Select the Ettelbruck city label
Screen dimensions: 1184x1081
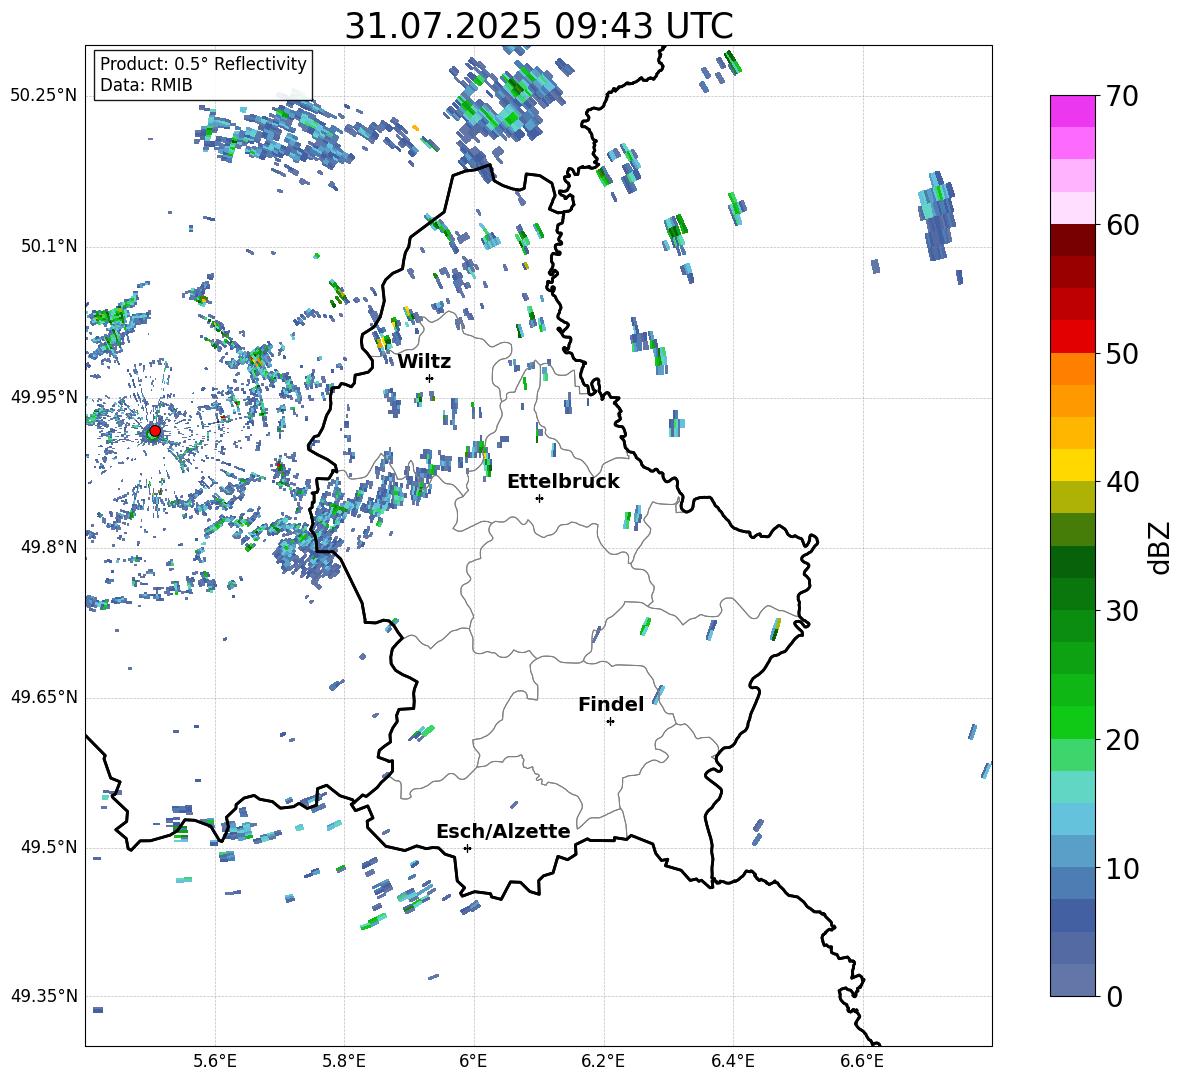[563, 482]
